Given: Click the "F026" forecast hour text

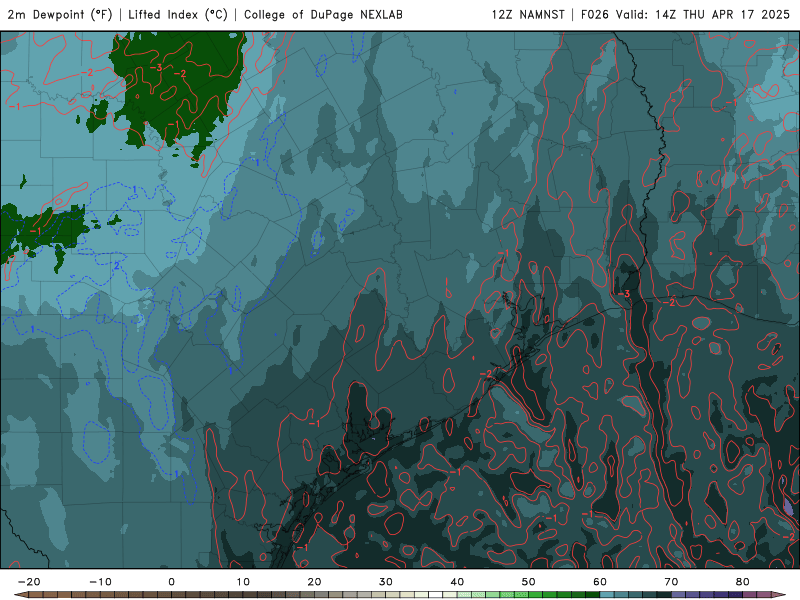Looking at the screenshot, I should point(595,14).
